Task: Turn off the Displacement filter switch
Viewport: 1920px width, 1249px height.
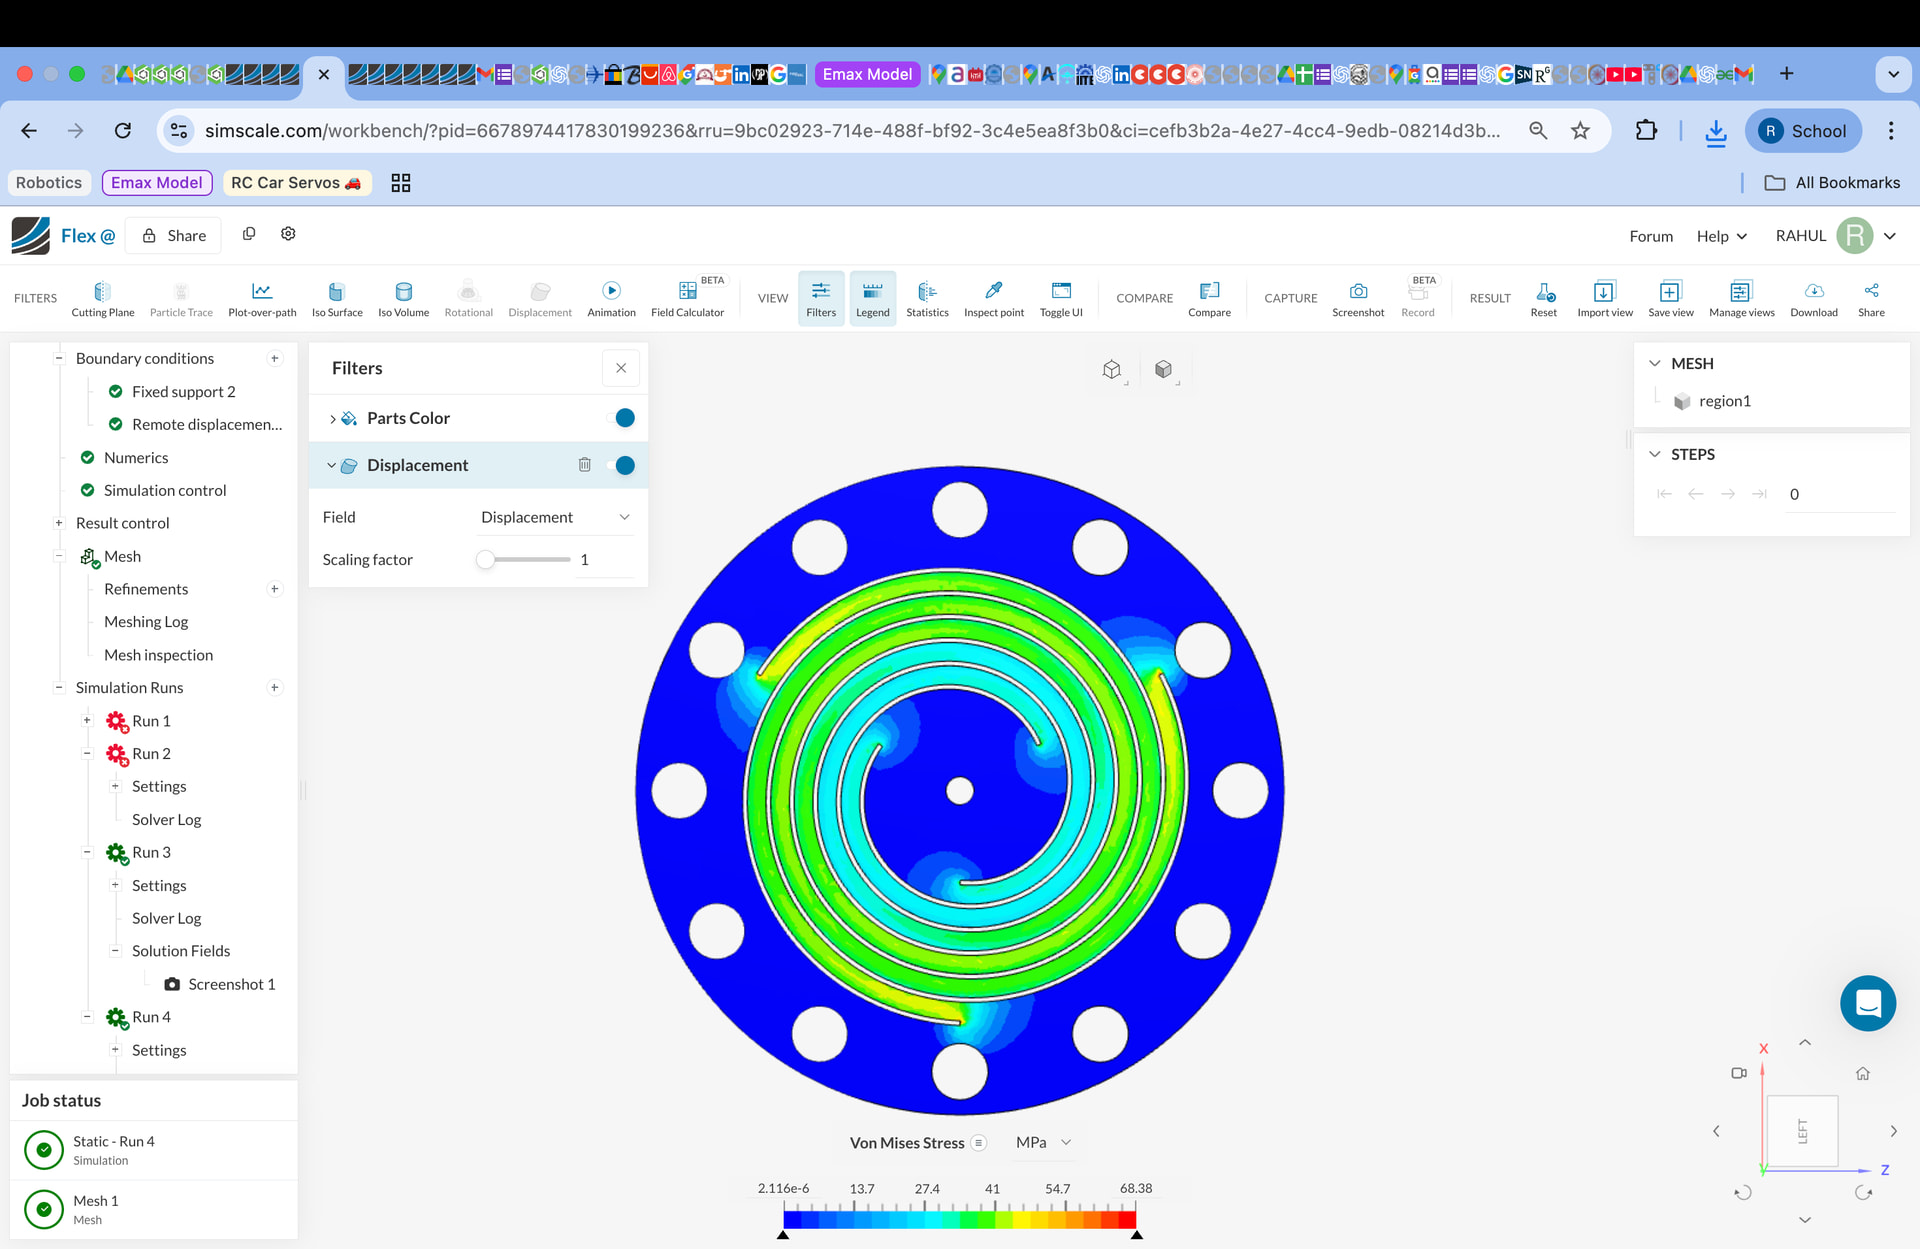Action: (623, 465)
